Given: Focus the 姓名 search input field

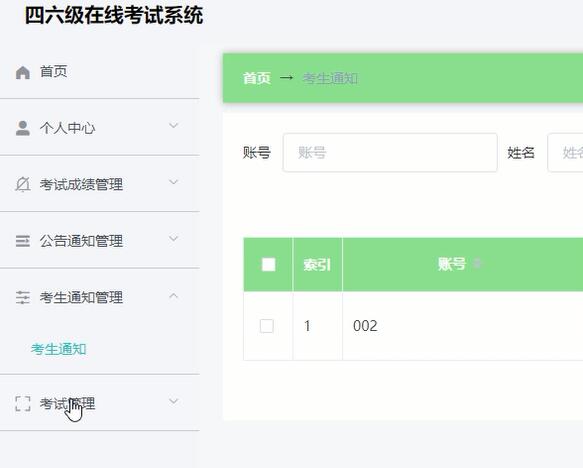Looking at the screenshot, I should click(565, 153).
